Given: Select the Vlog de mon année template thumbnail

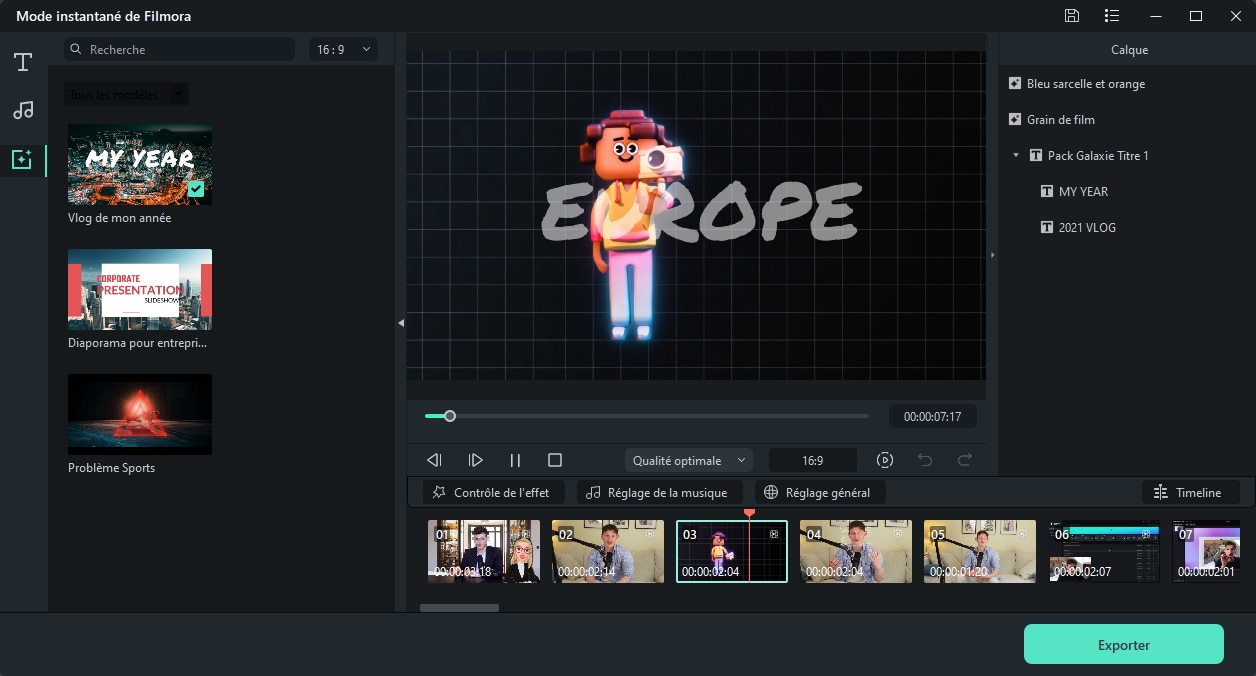Looking at the screenshot, I should pos(140,164).
